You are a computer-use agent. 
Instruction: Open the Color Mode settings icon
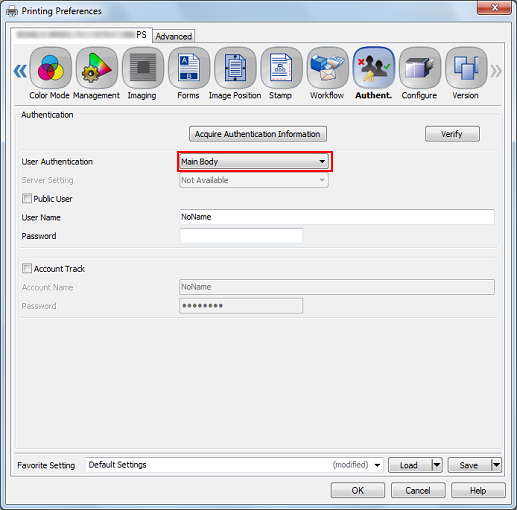coord(51,68)
